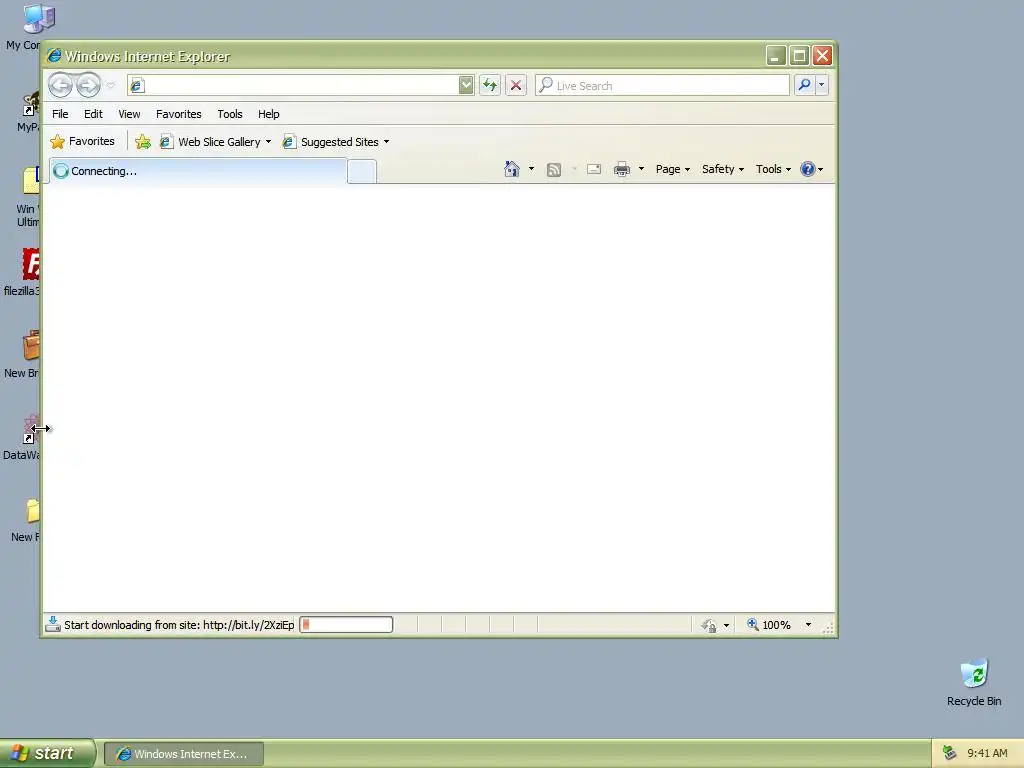Open the Favorites menu in menu bar
Viewport: 1024px width, 768px height.
179,114
